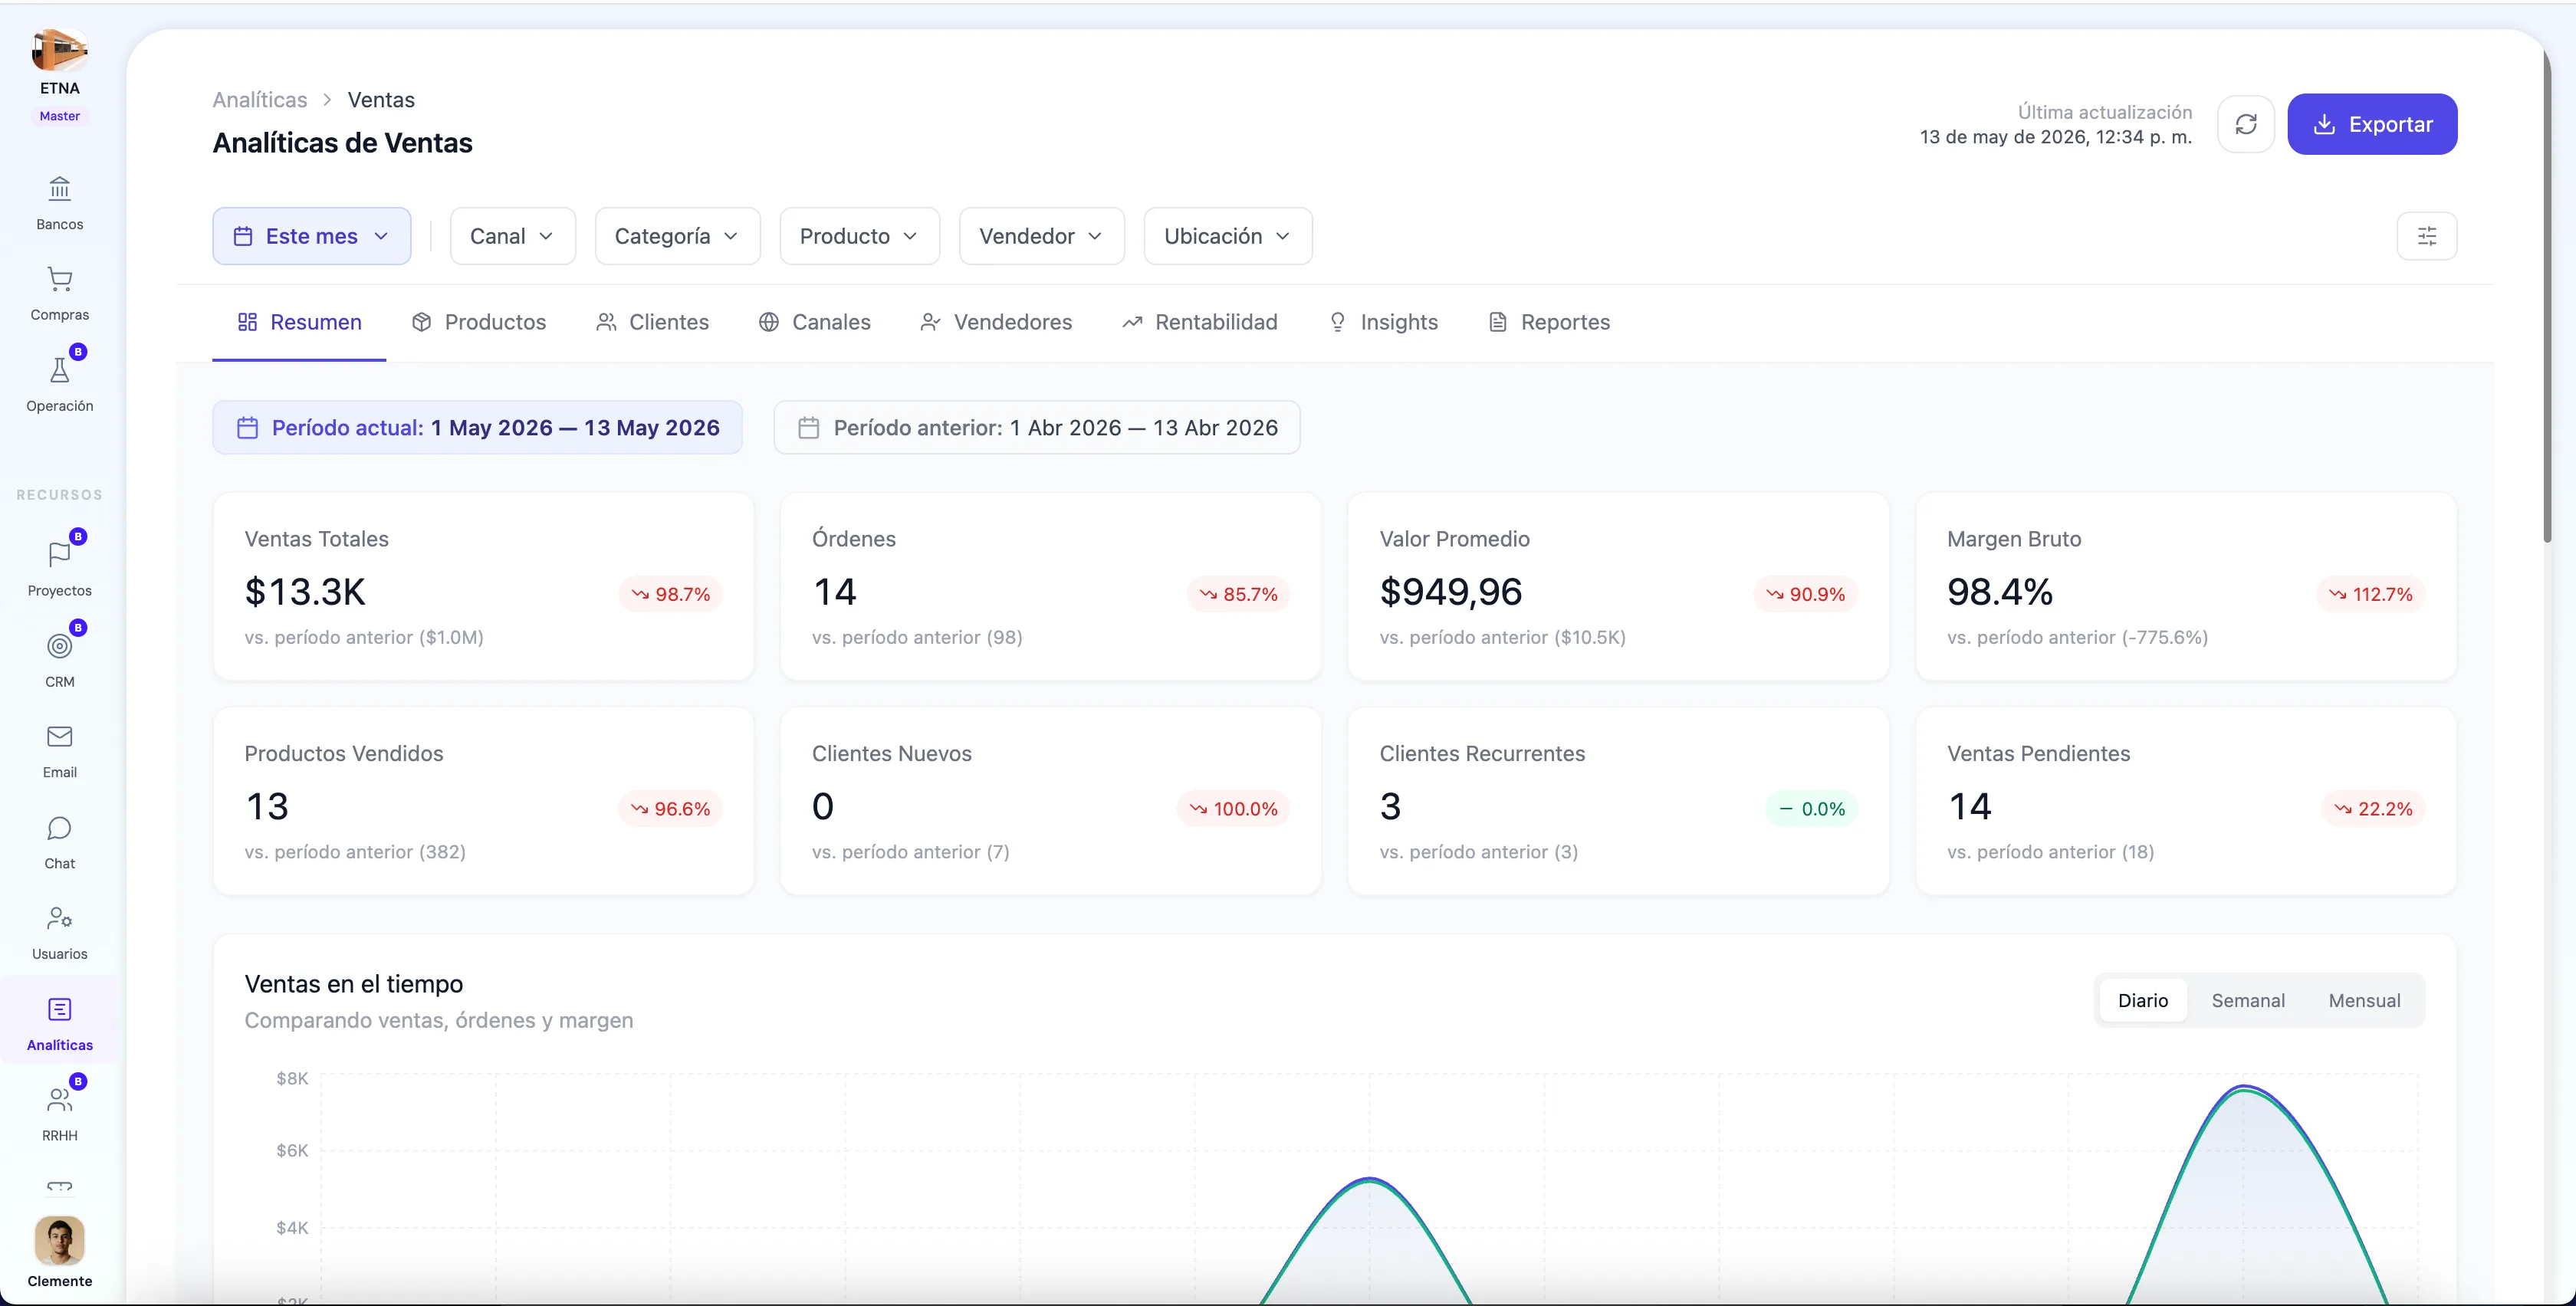Image resolution: width=2576 pixels, height=1306 pixels.
Task: Click 'vs. período anterior (382)' text
Action: pyautogui.click(x=355, y=852)
